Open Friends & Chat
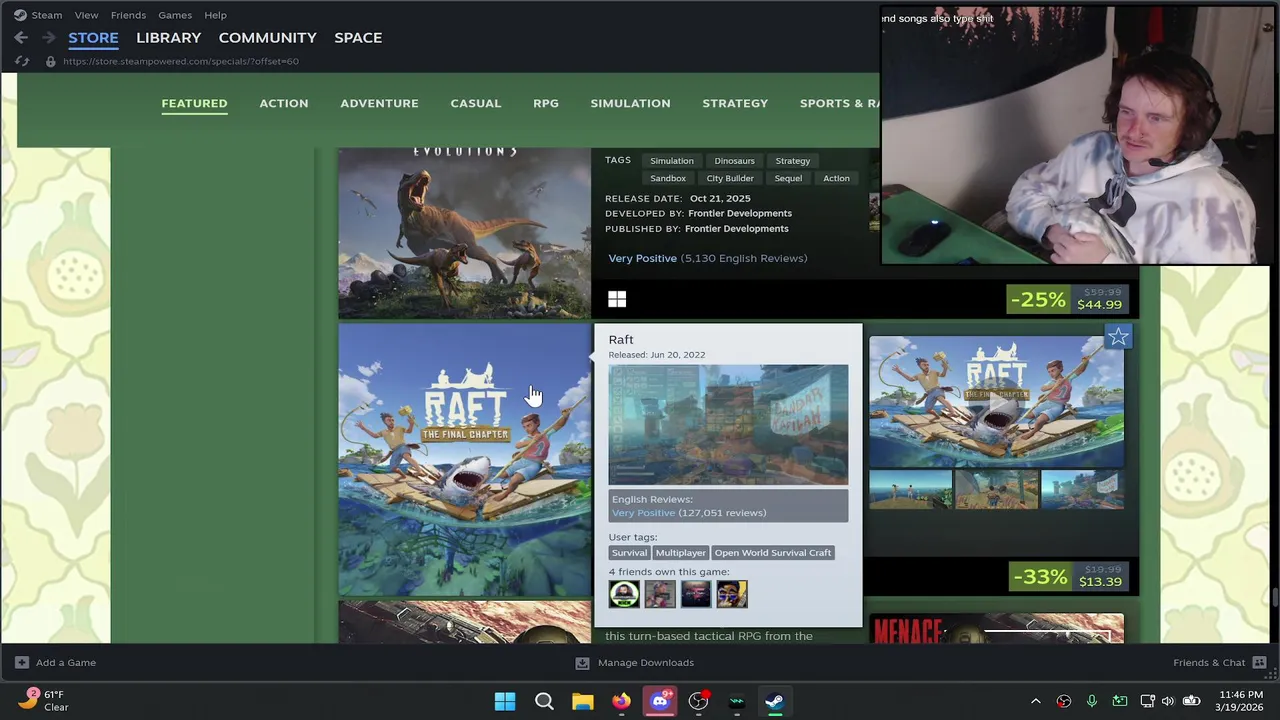The image size is (1280, 720). click(x=1220, y=662)
